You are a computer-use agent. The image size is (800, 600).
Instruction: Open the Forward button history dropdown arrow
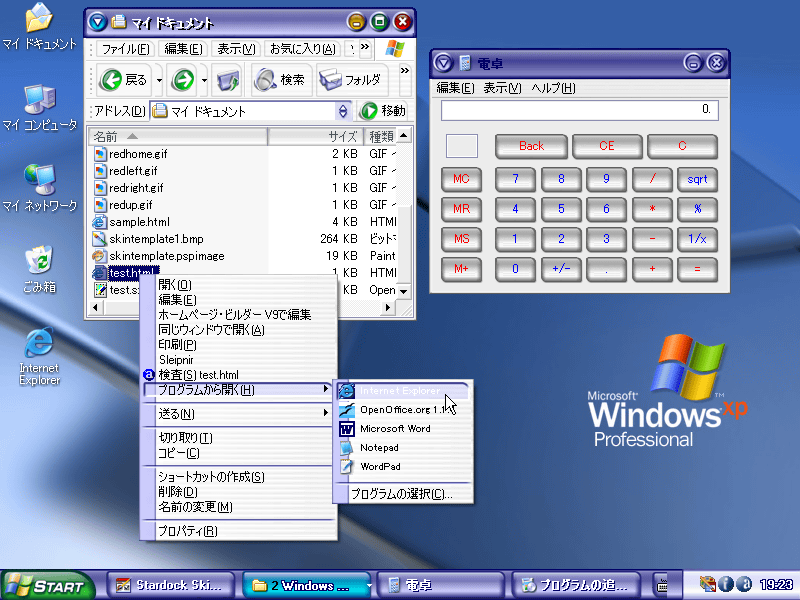[204, 80]
